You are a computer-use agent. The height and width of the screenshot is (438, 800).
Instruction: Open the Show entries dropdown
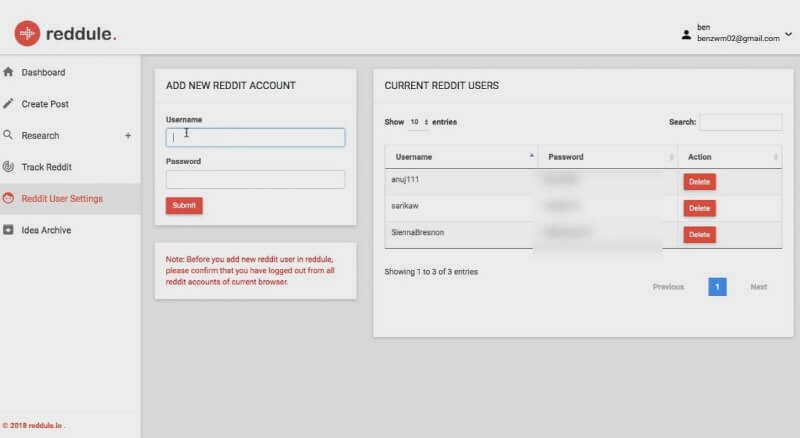point(419,122)
